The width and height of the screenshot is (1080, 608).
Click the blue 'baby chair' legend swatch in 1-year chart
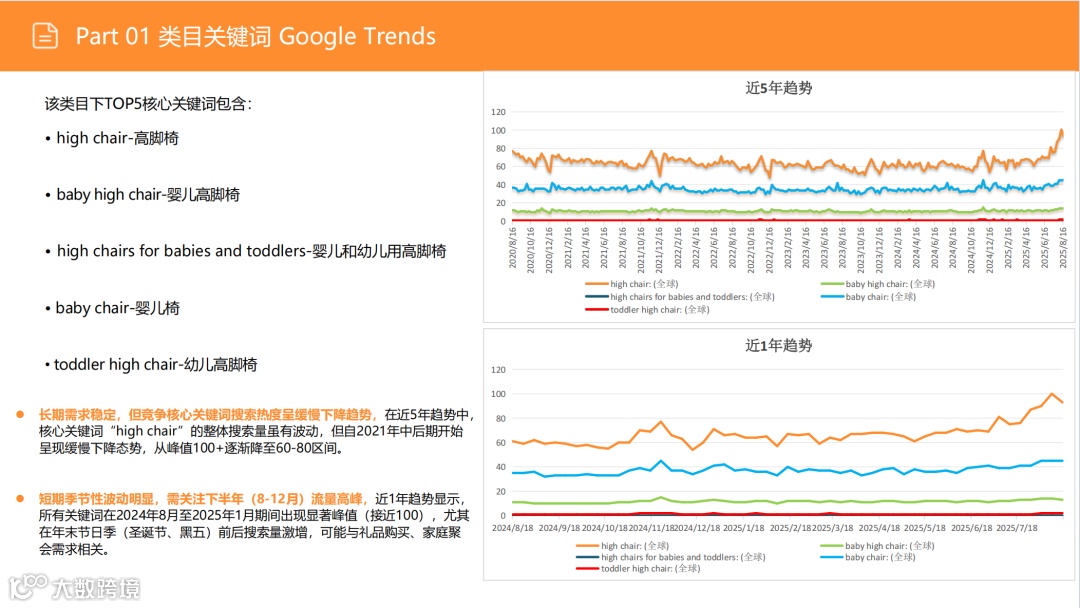coord(832,557)
